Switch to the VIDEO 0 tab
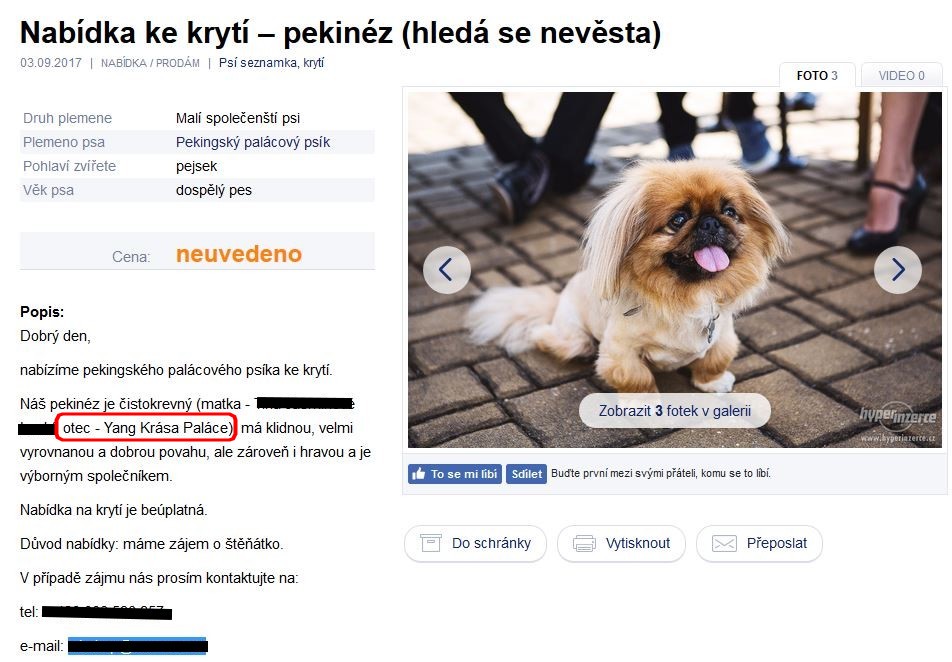 coord(901,75)
